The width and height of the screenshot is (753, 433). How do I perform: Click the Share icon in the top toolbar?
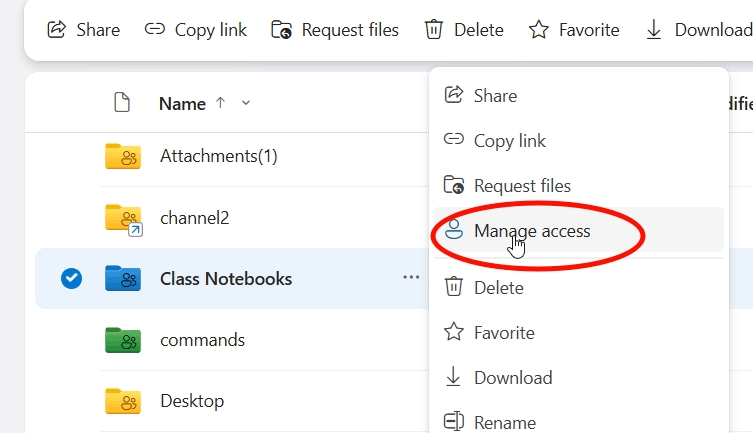click(57, 30)
